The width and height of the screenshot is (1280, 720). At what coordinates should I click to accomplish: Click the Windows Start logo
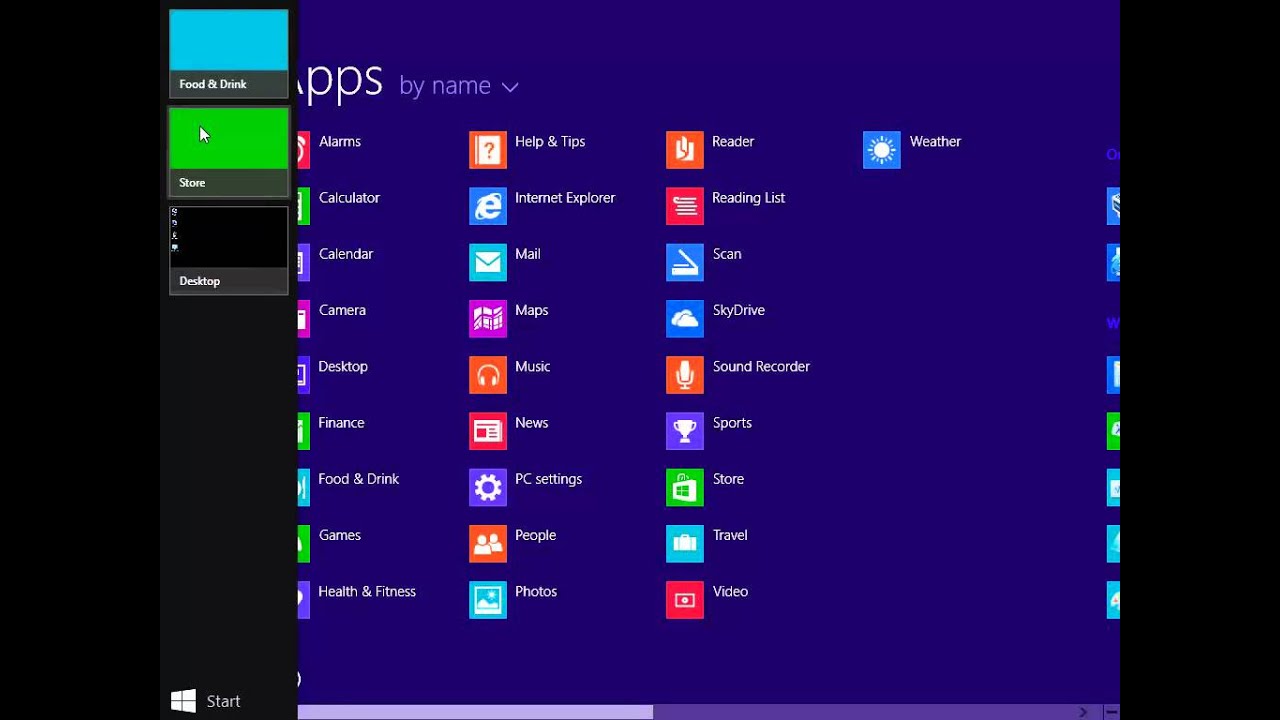pos(183,701)
